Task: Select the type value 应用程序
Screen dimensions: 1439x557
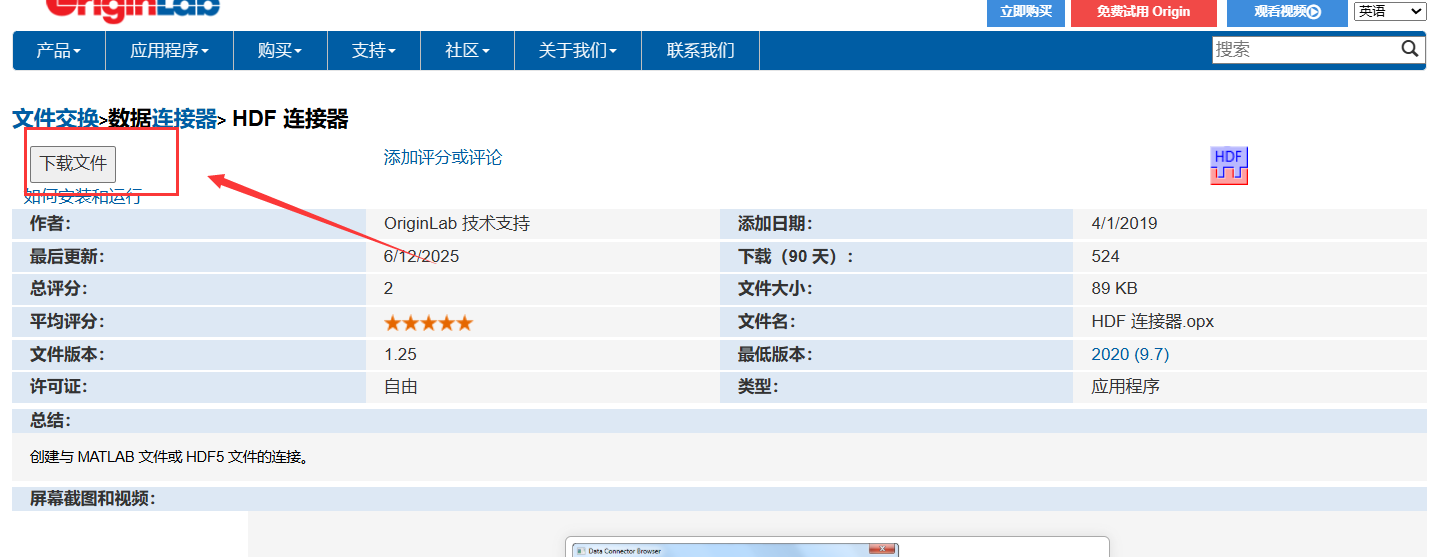Action: [x=1126, y=387]
